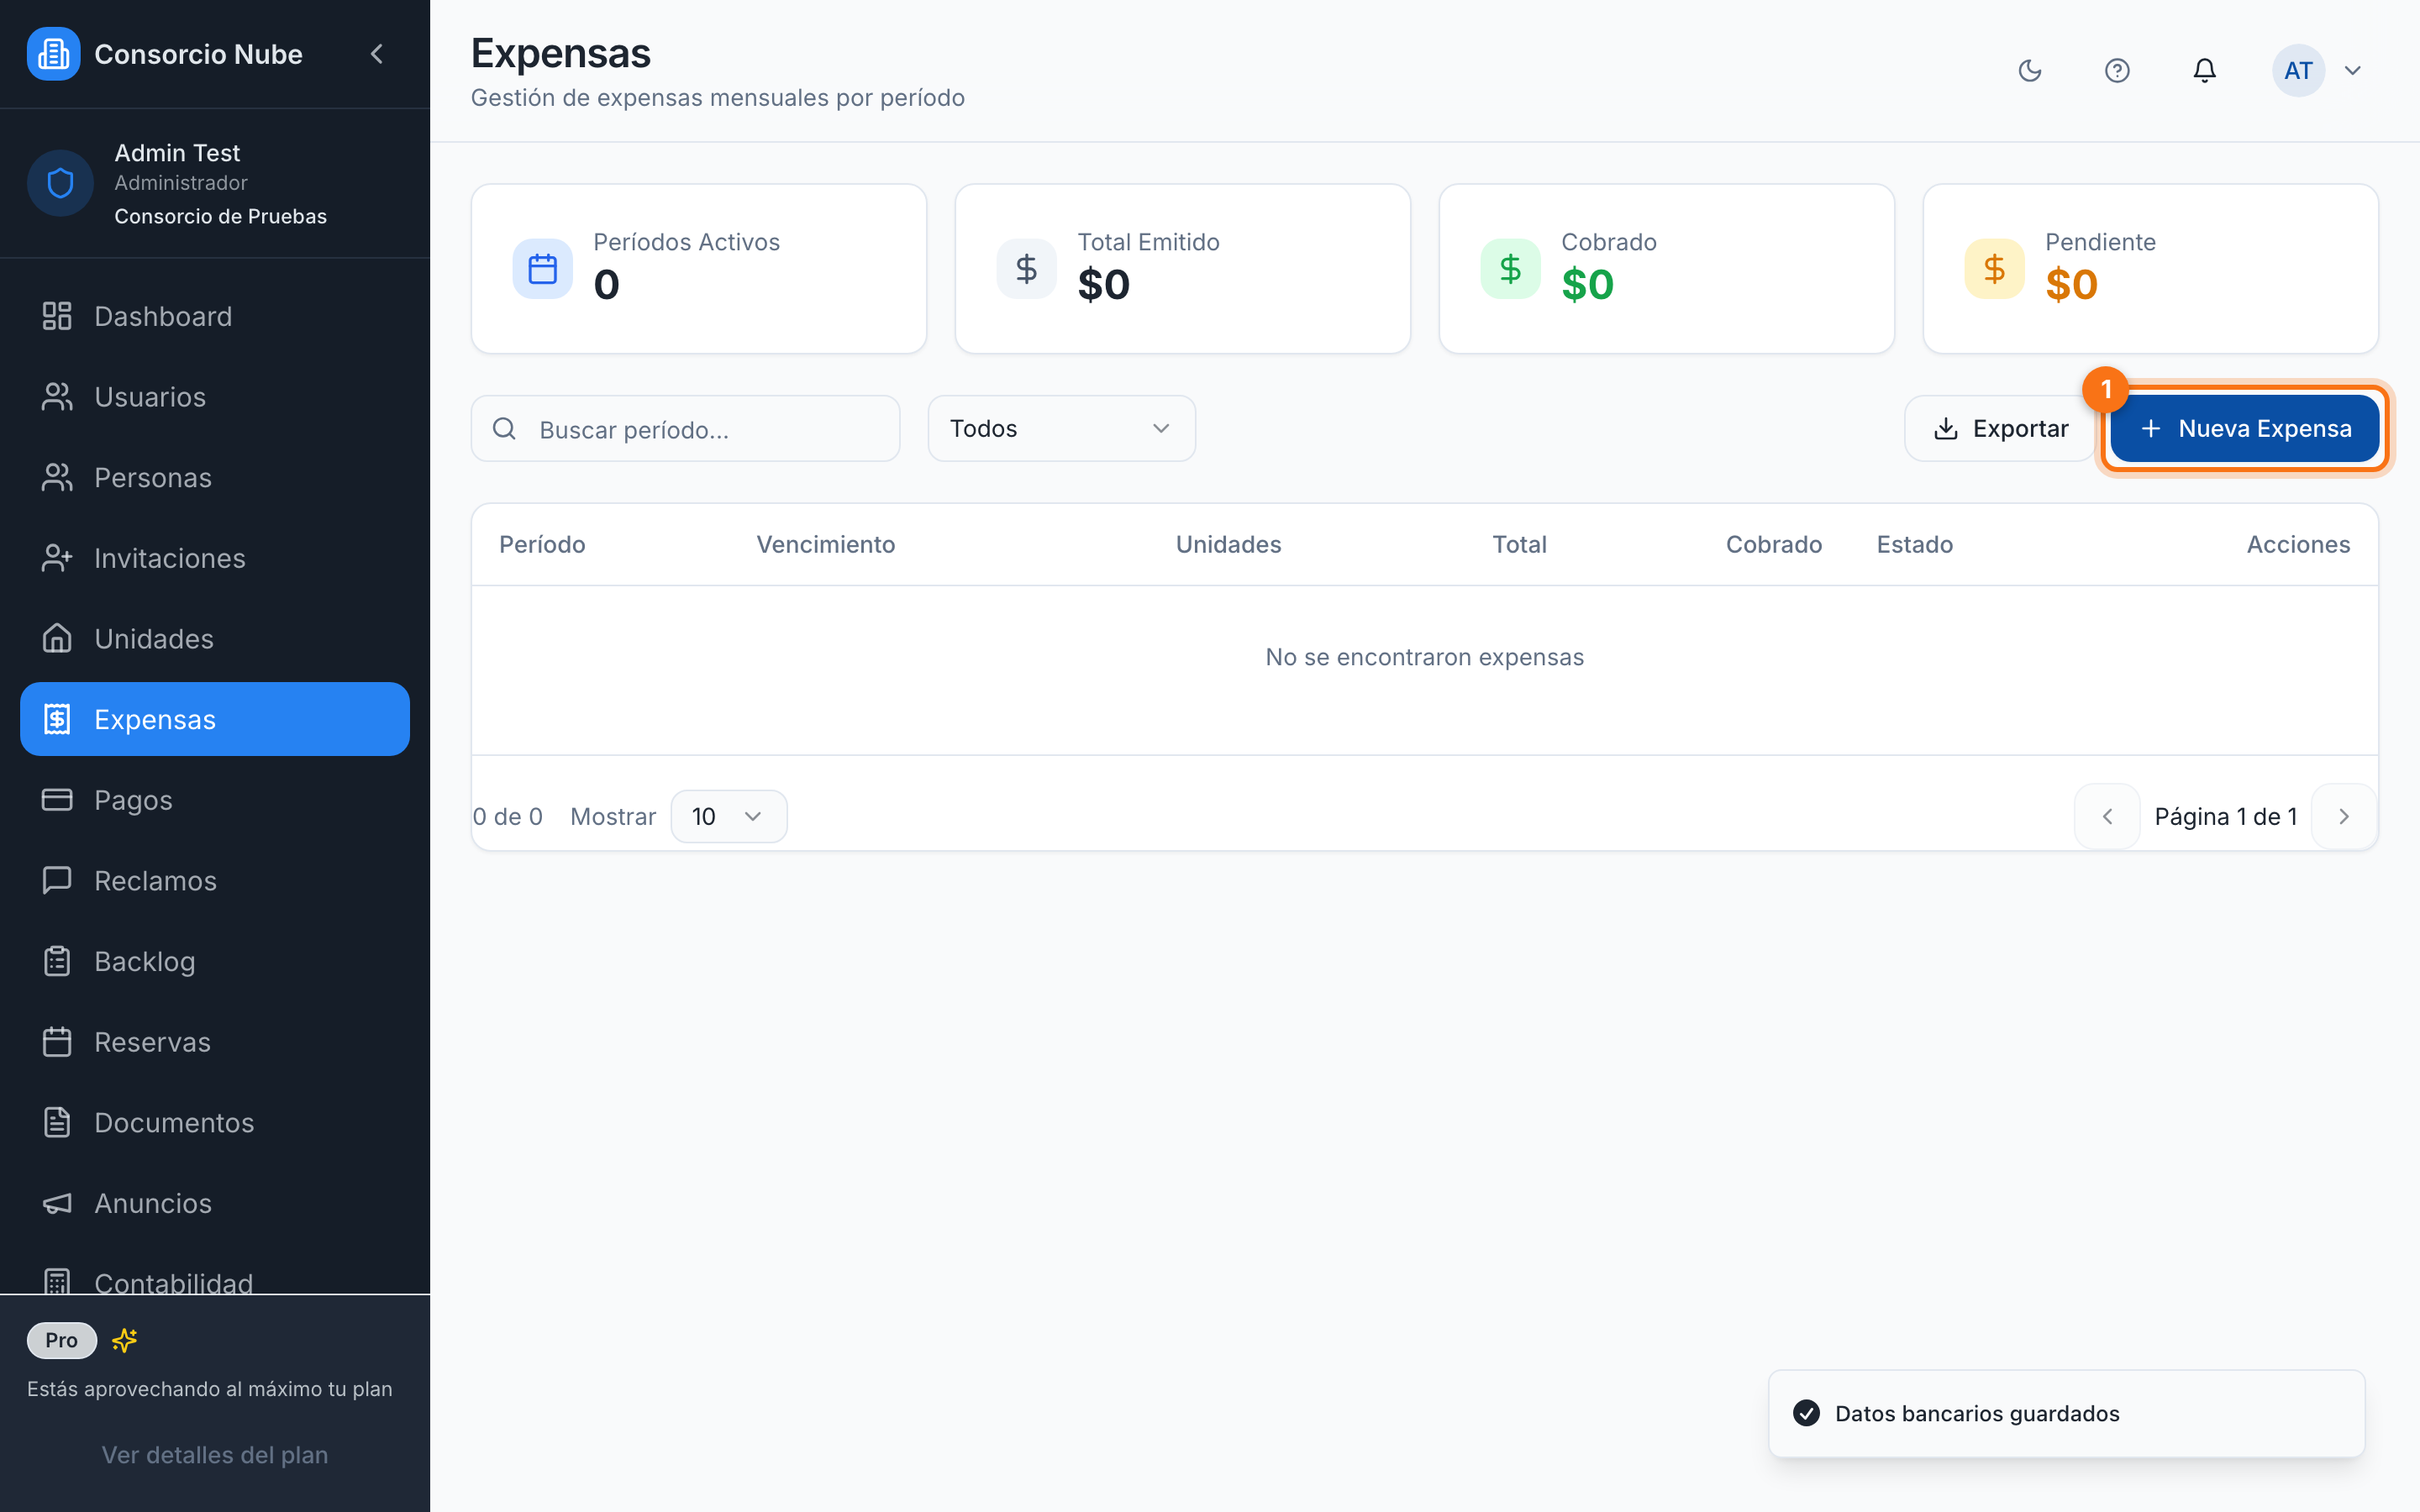Click the Total Emitido dollar icon
The width and height of the screenshot is (2420, 1512).
click(1026, 269)
